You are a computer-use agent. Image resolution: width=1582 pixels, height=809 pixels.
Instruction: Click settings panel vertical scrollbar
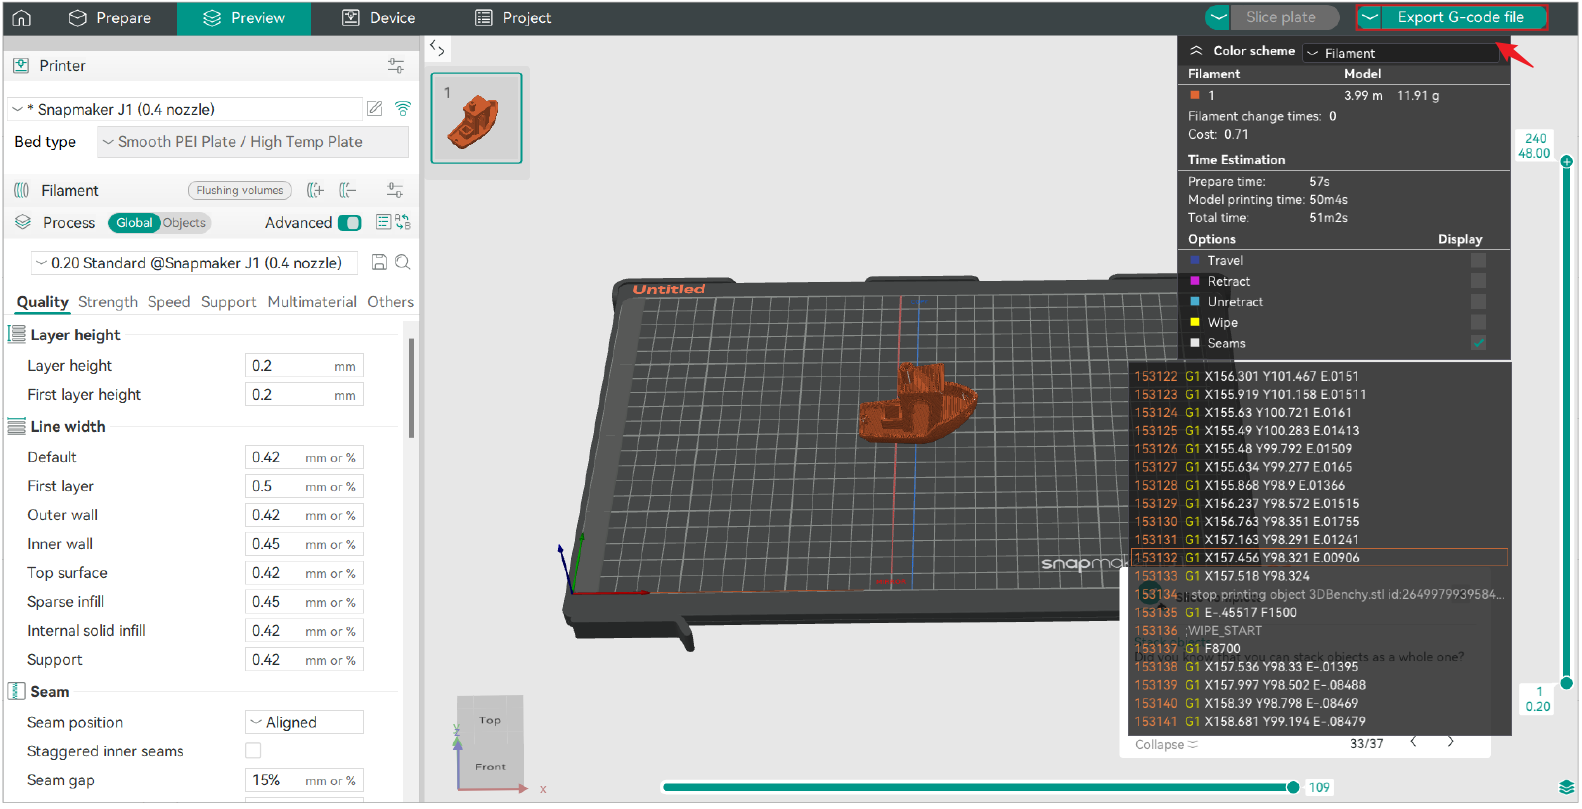click(x=411, y=388)
